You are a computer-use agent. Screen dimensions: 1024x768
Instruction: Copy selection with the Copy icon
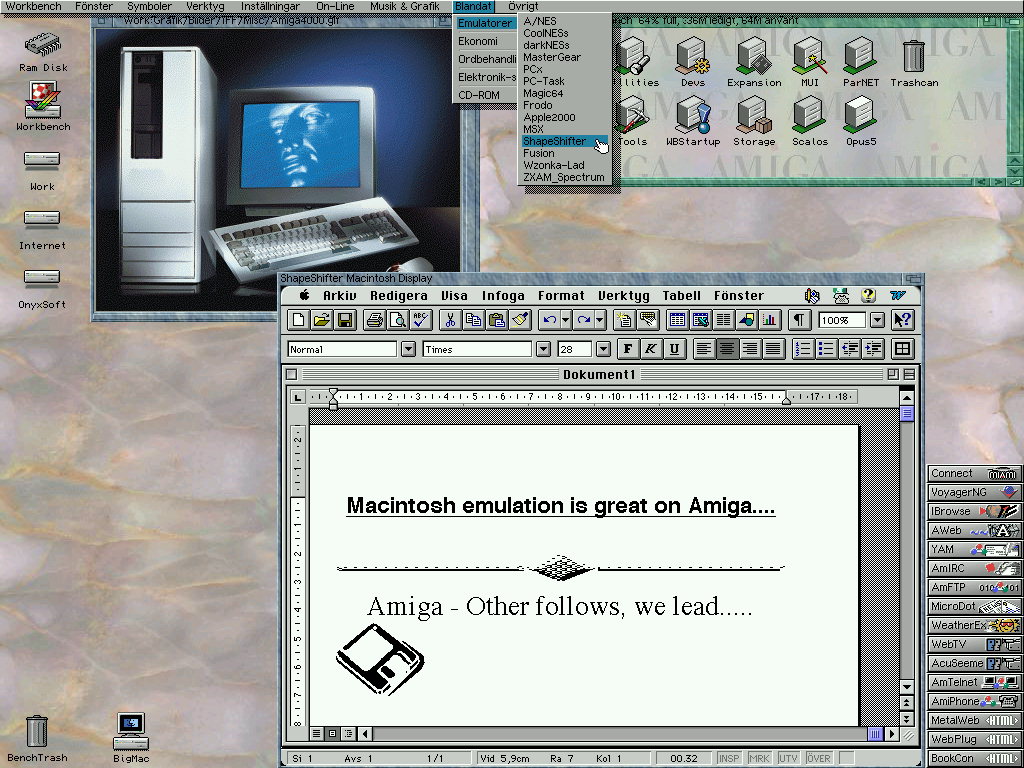click(x=473, y=320)
